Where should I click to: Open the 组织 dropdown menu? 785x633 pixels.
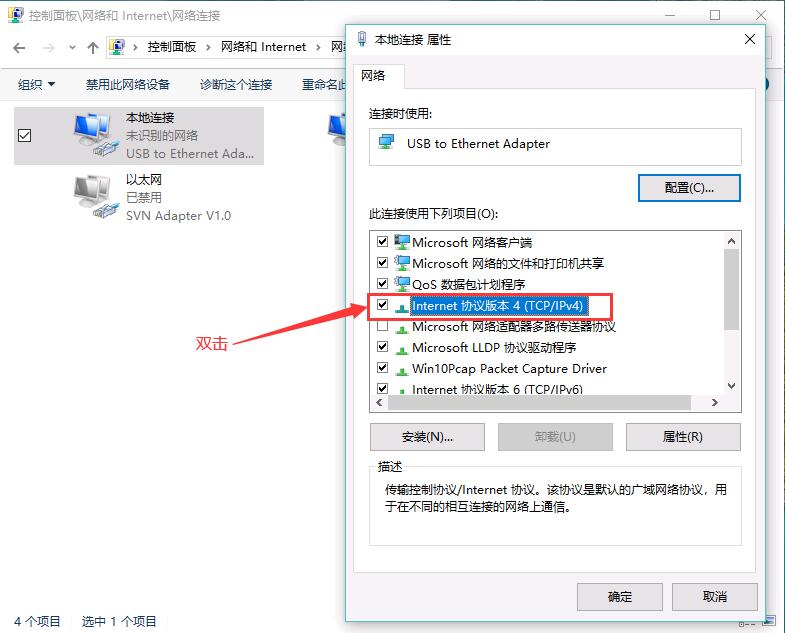click(36, 85)
